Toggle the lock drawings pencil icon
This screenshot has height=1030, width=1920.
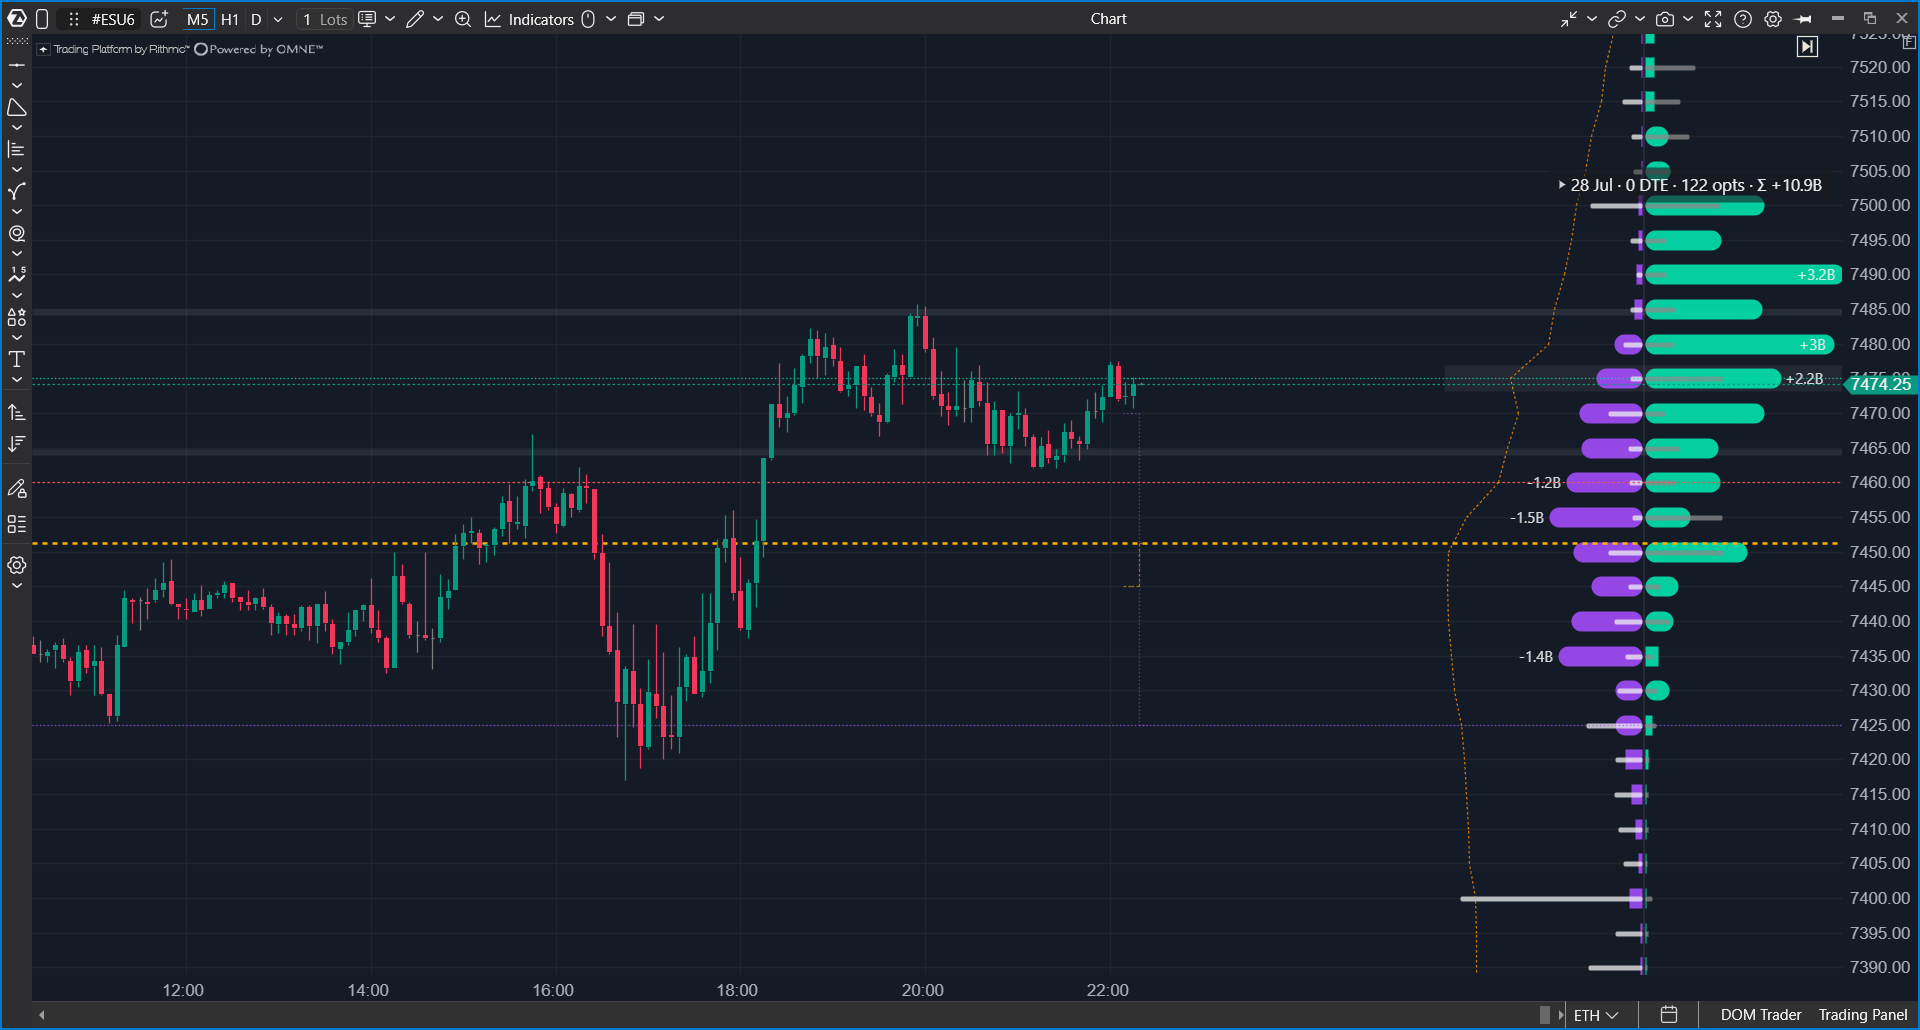pyautogui.click(x=17, y=488)
